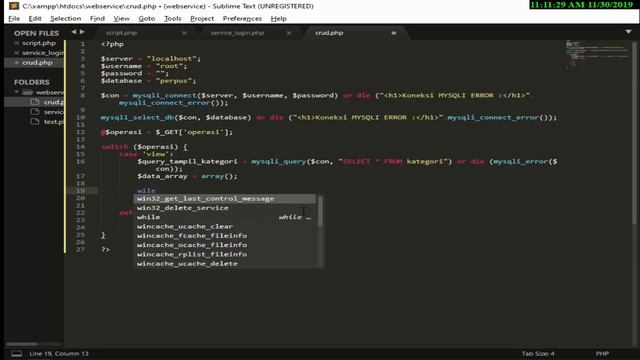The width and height of the screenshot is (640, 360).
Task: Click the sidebar horizontal scrollbar
Action: tap(22, 344)
